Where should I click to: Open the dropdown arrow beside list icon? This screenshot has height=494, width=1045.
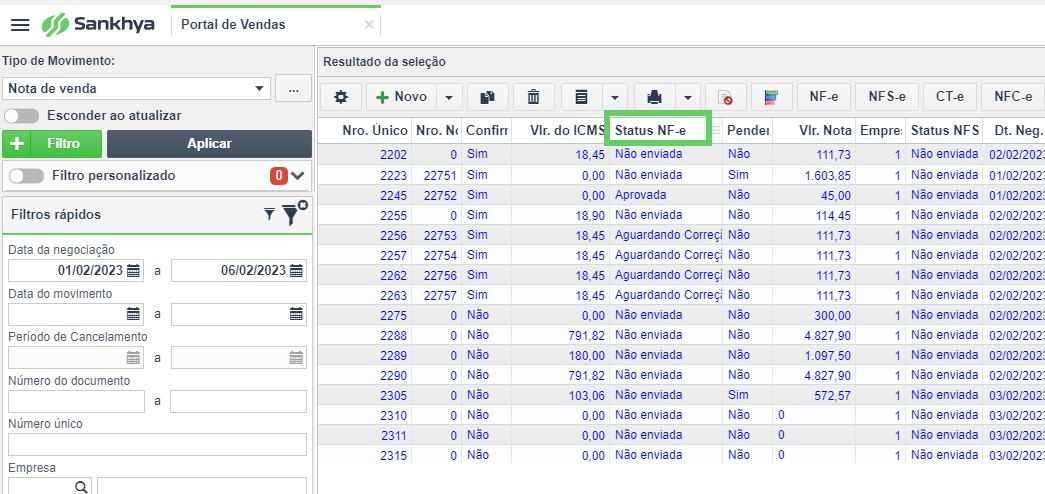pos(615,97)
